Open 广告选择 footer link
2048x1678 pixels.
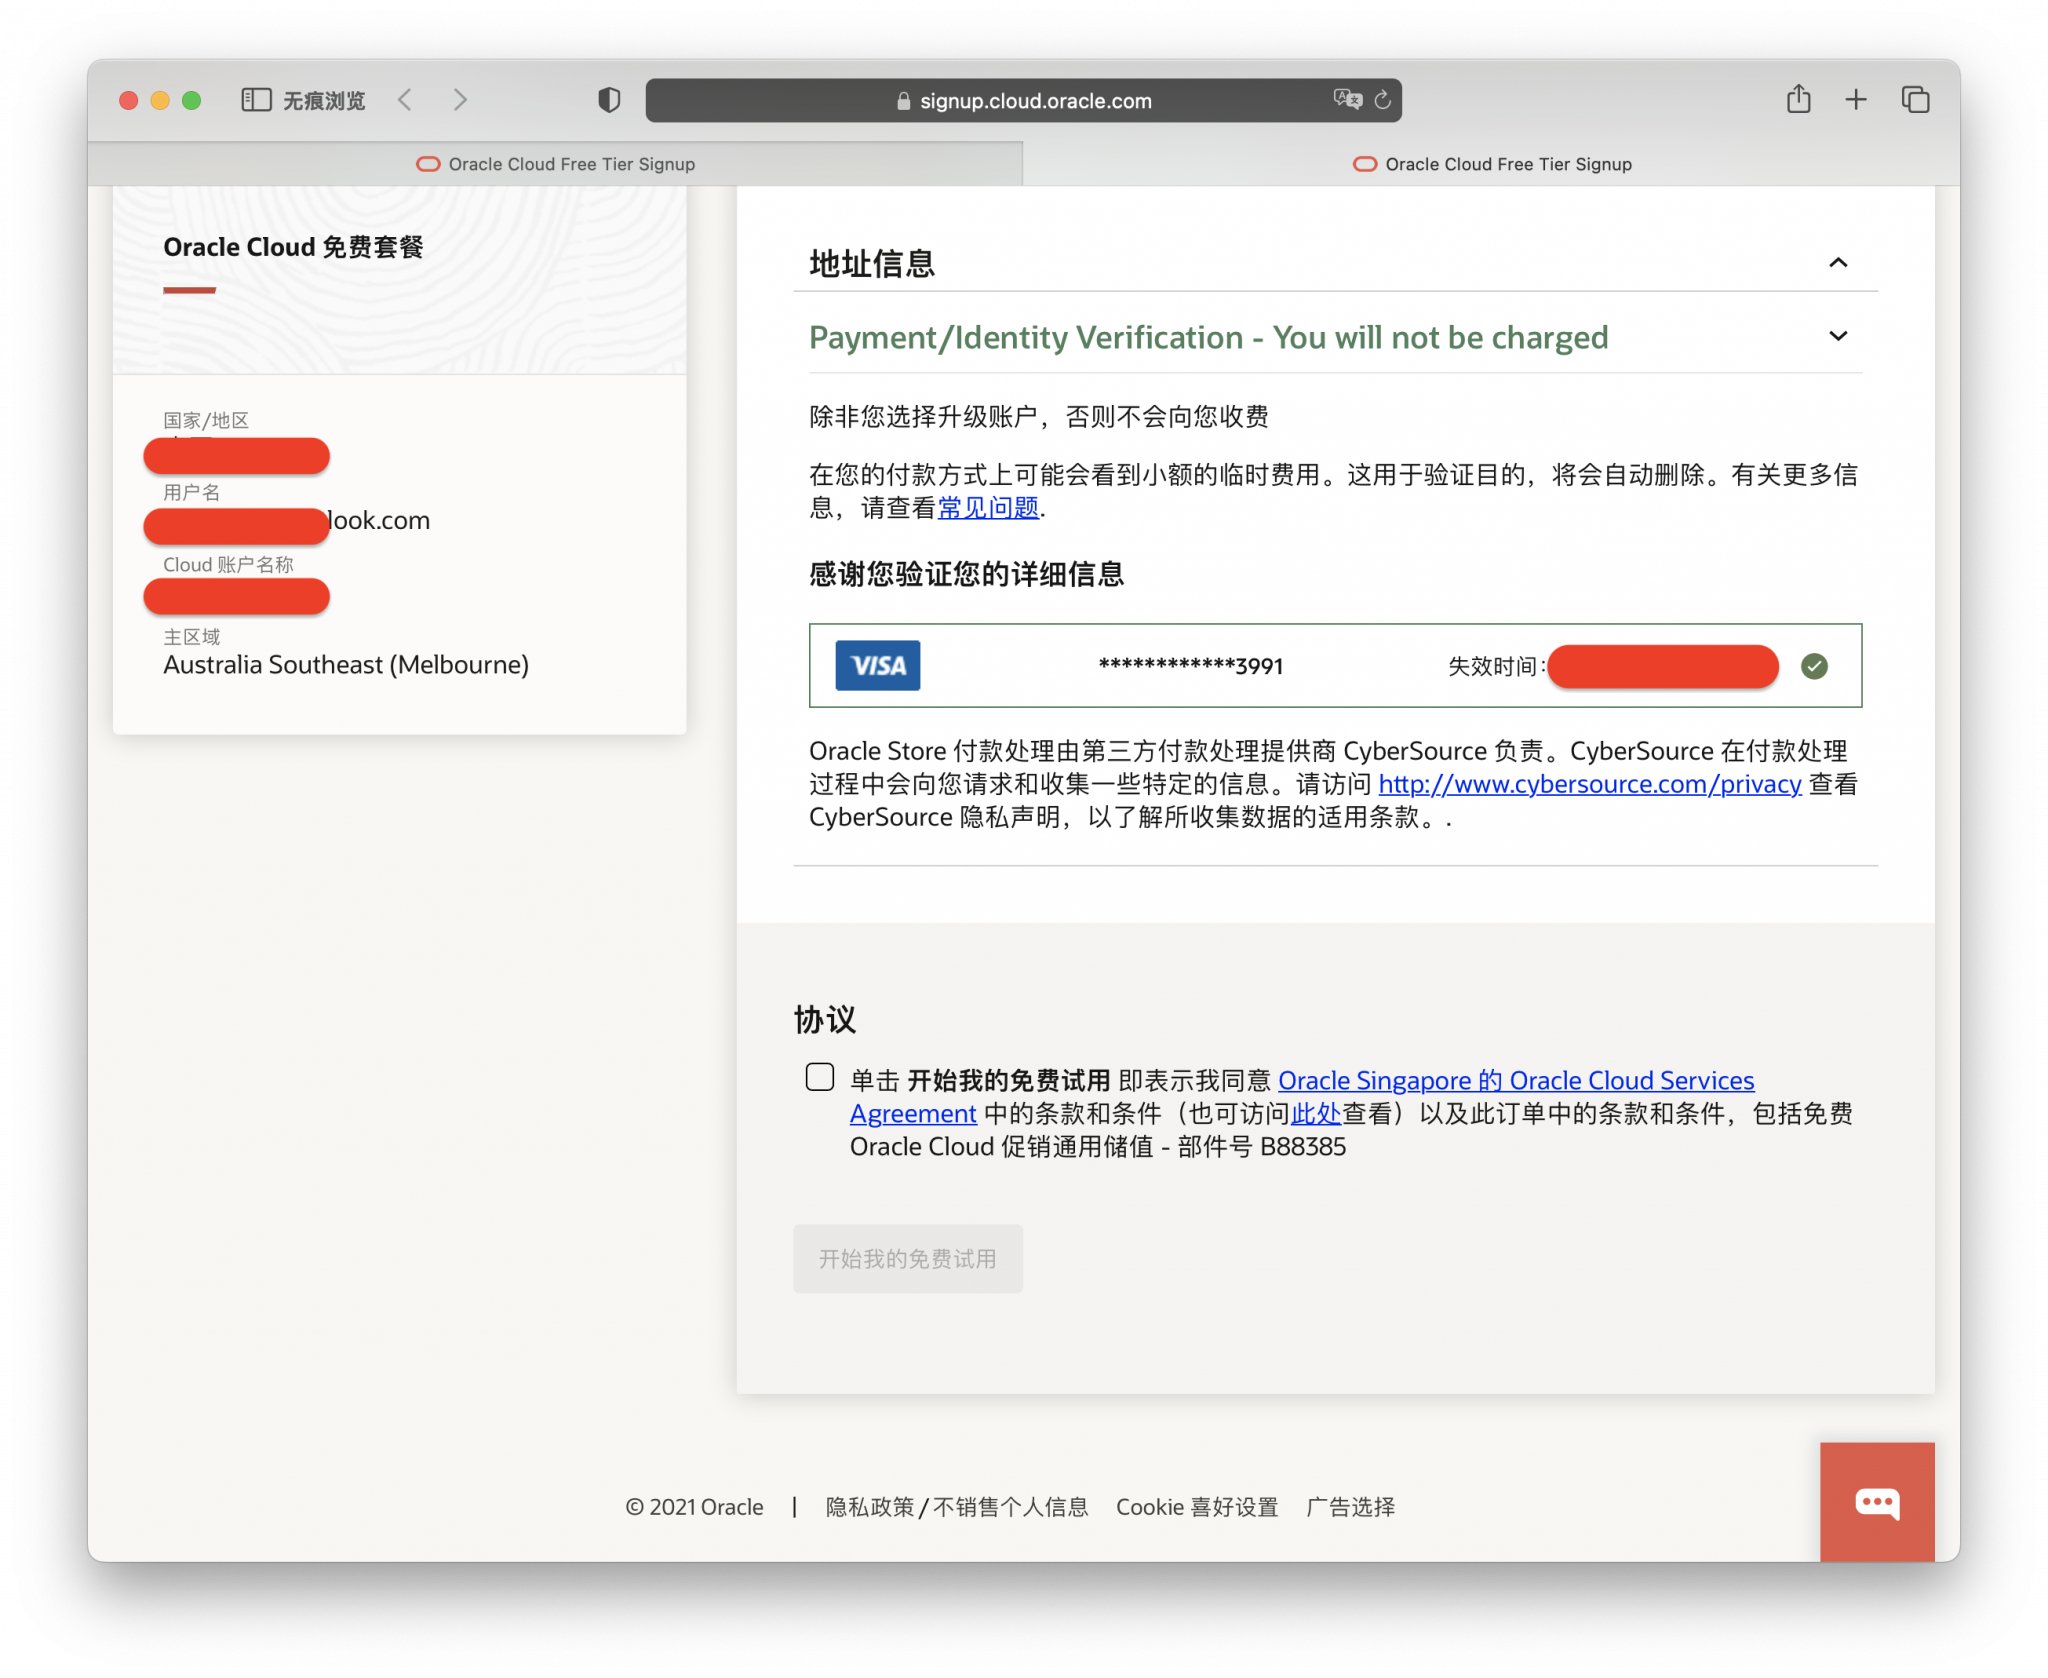1350,1507
